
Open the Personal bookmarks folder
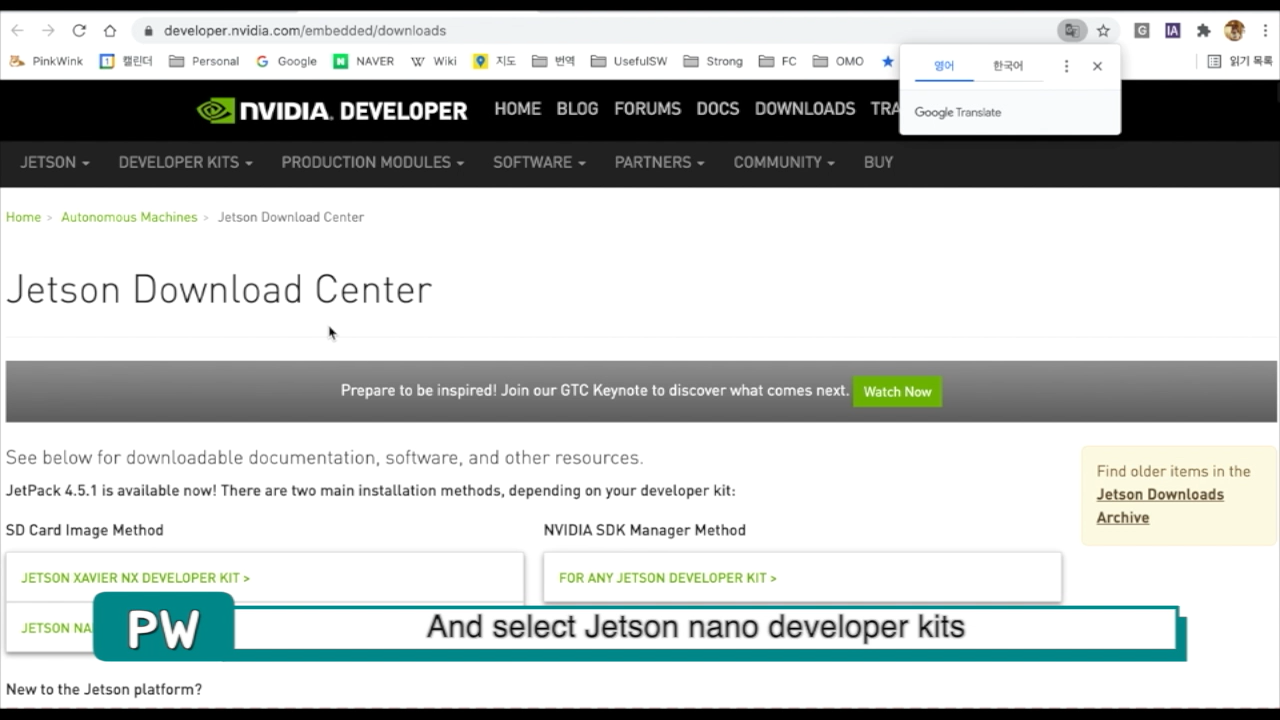204,61
